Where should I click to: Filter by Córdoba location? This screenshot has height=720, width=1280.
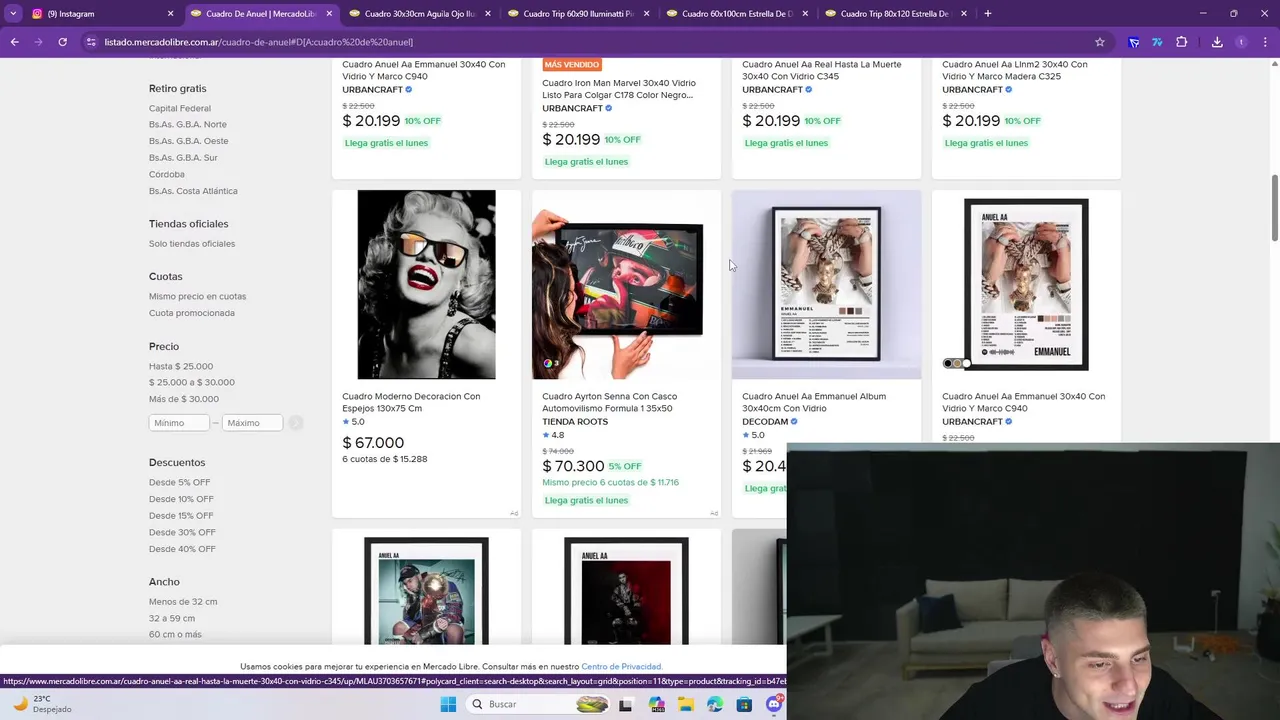(x=167, y=174)
